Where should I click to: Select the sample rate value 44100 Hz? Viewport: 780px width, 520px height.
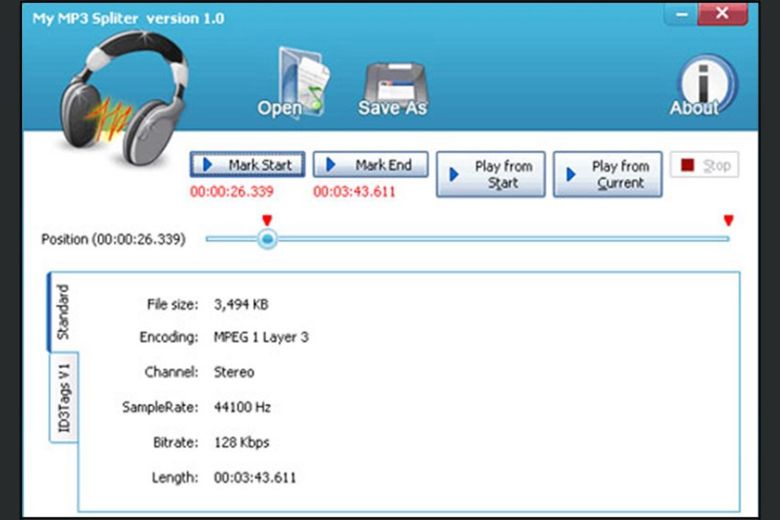click(x=242, y=408)
